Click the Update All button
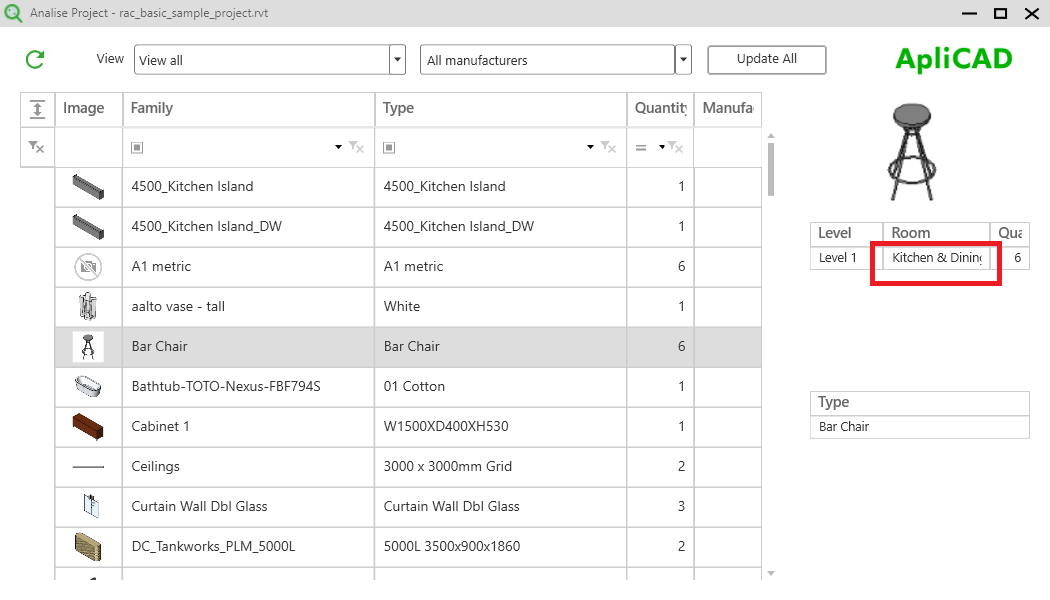Viewport: 1050px width, 600px height. coord(766,60)
